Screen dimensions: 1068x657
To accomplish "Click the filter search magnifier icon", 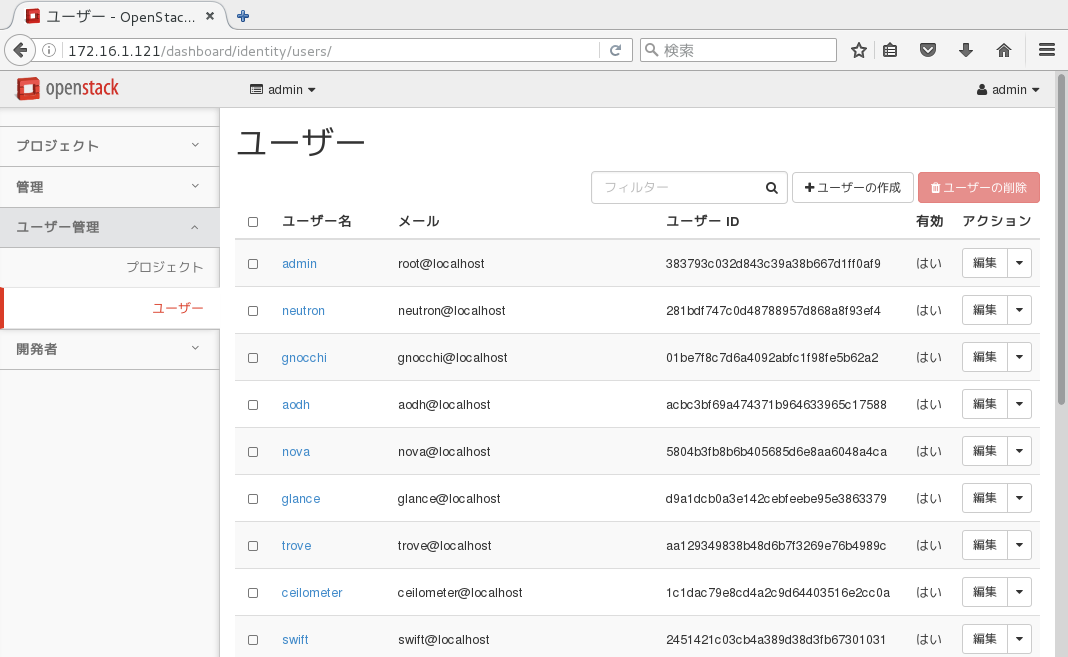I will 771,188.
